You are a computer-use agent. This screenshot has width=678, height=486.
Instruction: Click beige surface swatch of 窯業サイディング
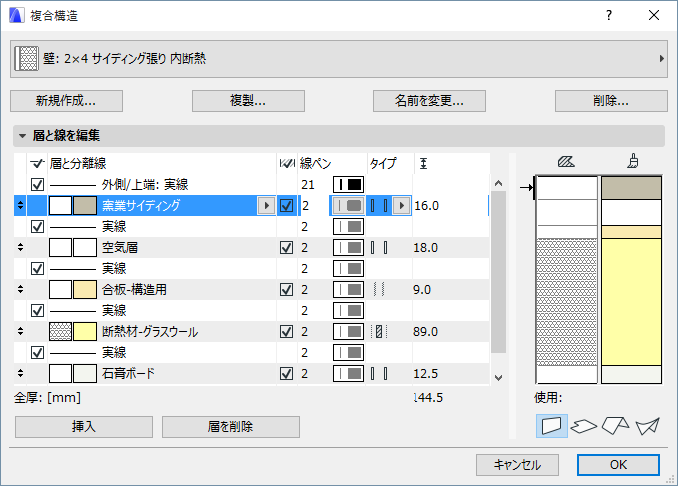[85, 205]
